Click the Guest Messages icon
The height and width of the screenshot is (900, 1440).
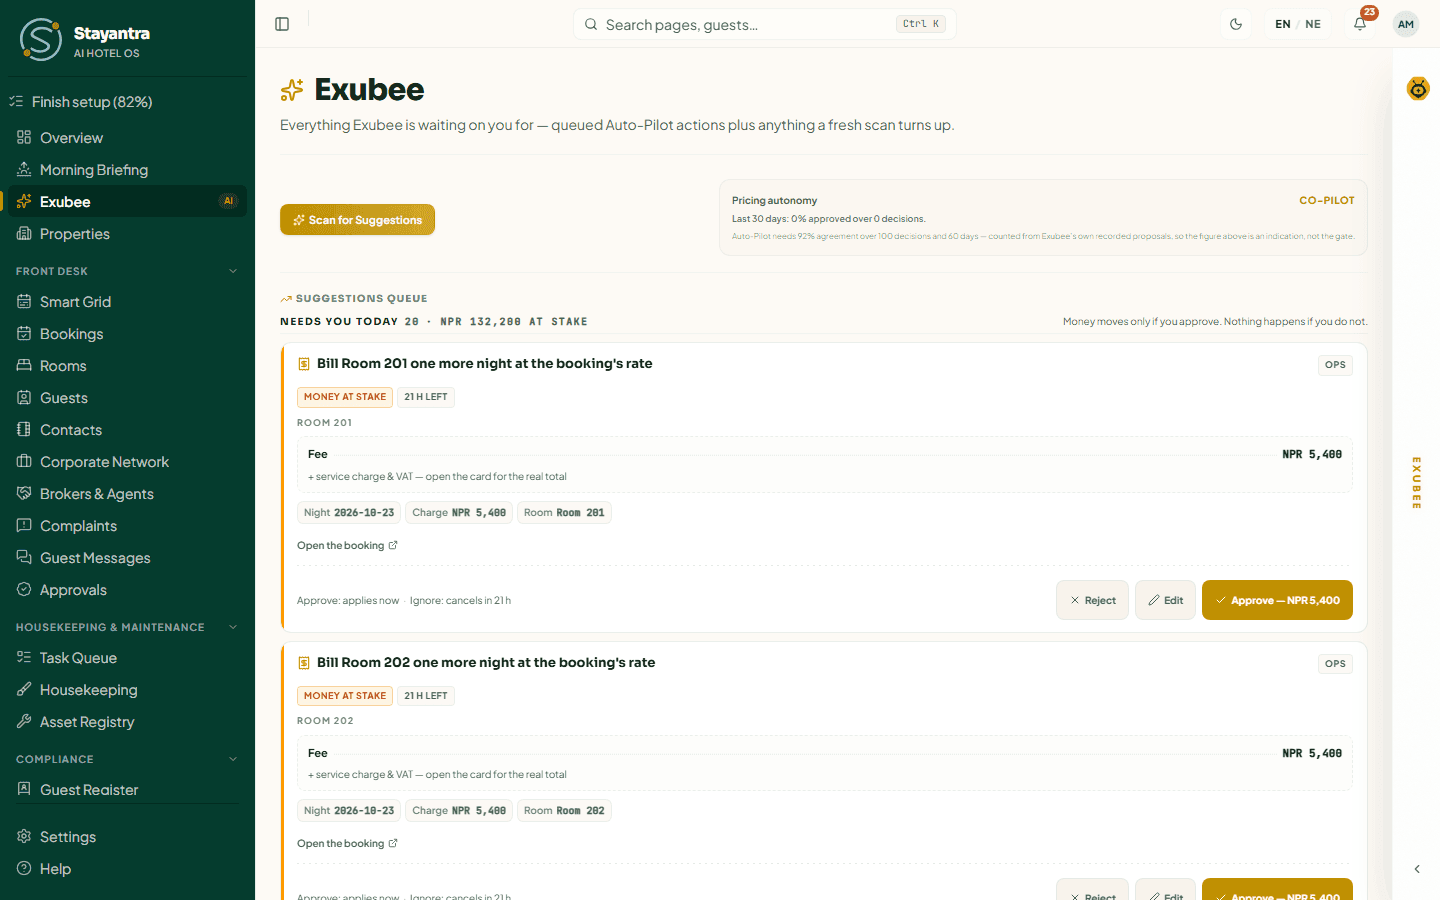coord(24,557)
